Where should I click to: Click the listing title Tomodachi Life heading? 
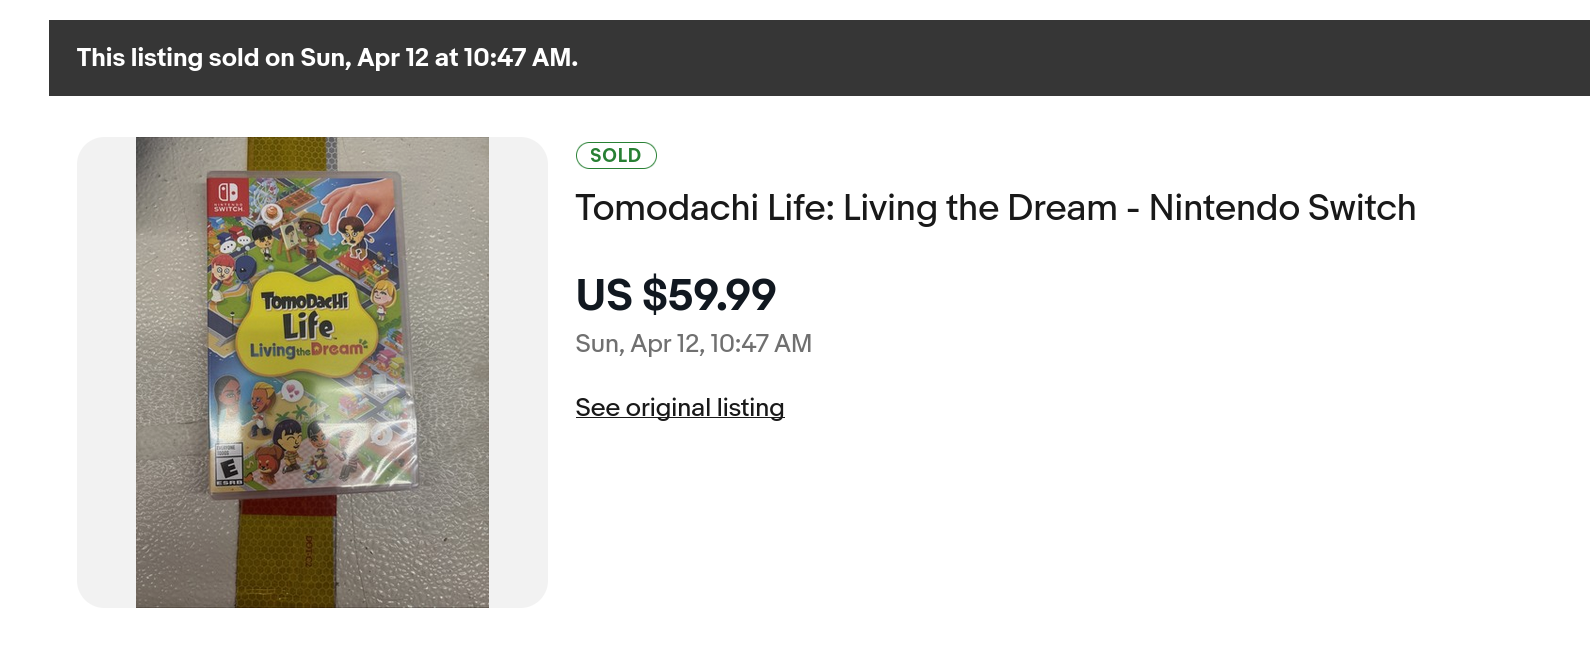(x=995, y=208)
